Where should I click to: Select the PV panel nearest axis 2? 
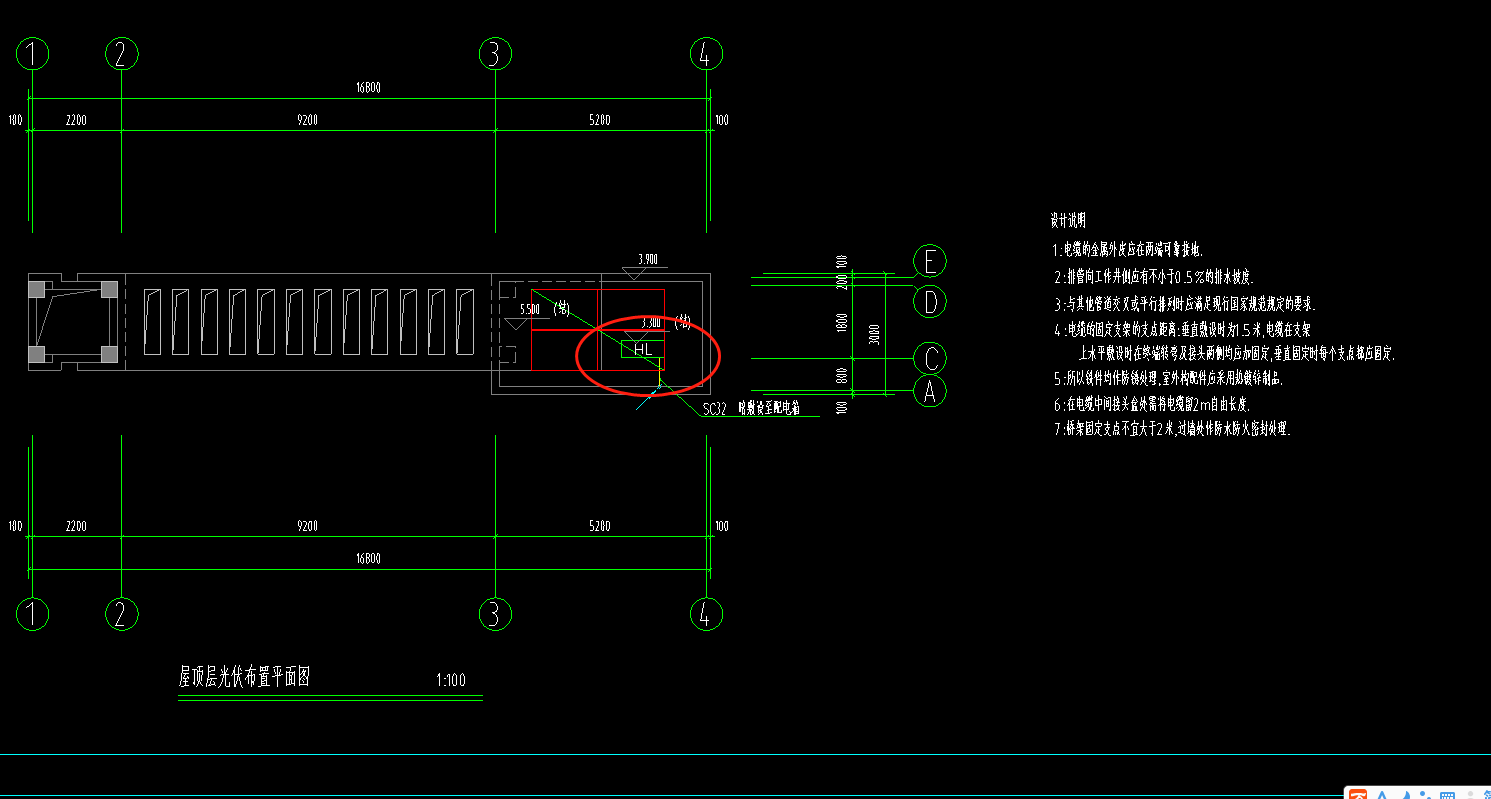point(153,321)
